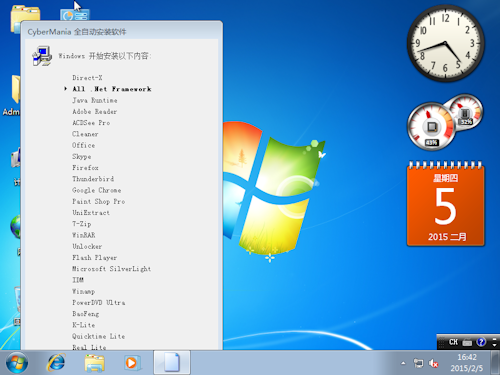Select the Computer desktop icon
This screenshot has height=375, width=500.
coord(16,158)
